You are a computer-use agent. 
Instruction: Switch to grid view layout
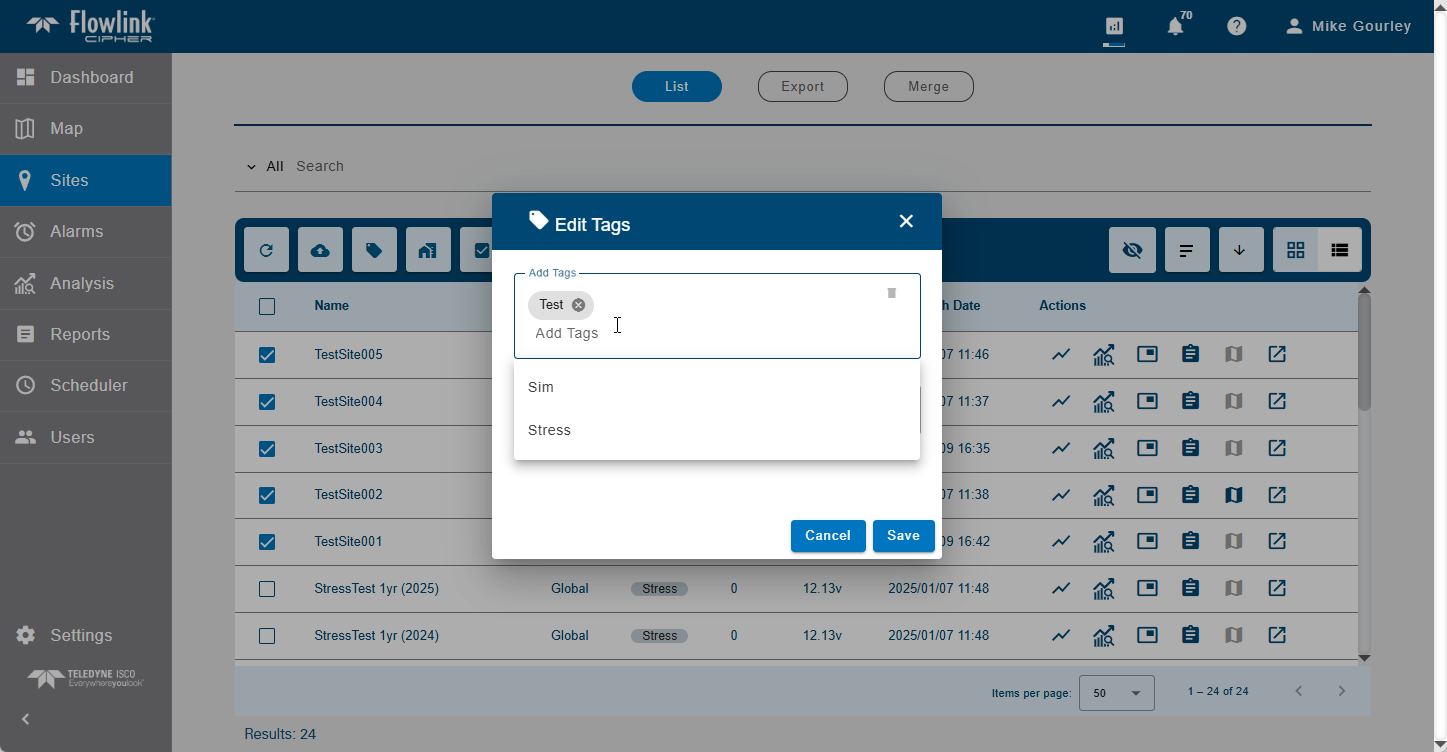pyautogui.click(x=1295, y=250)
